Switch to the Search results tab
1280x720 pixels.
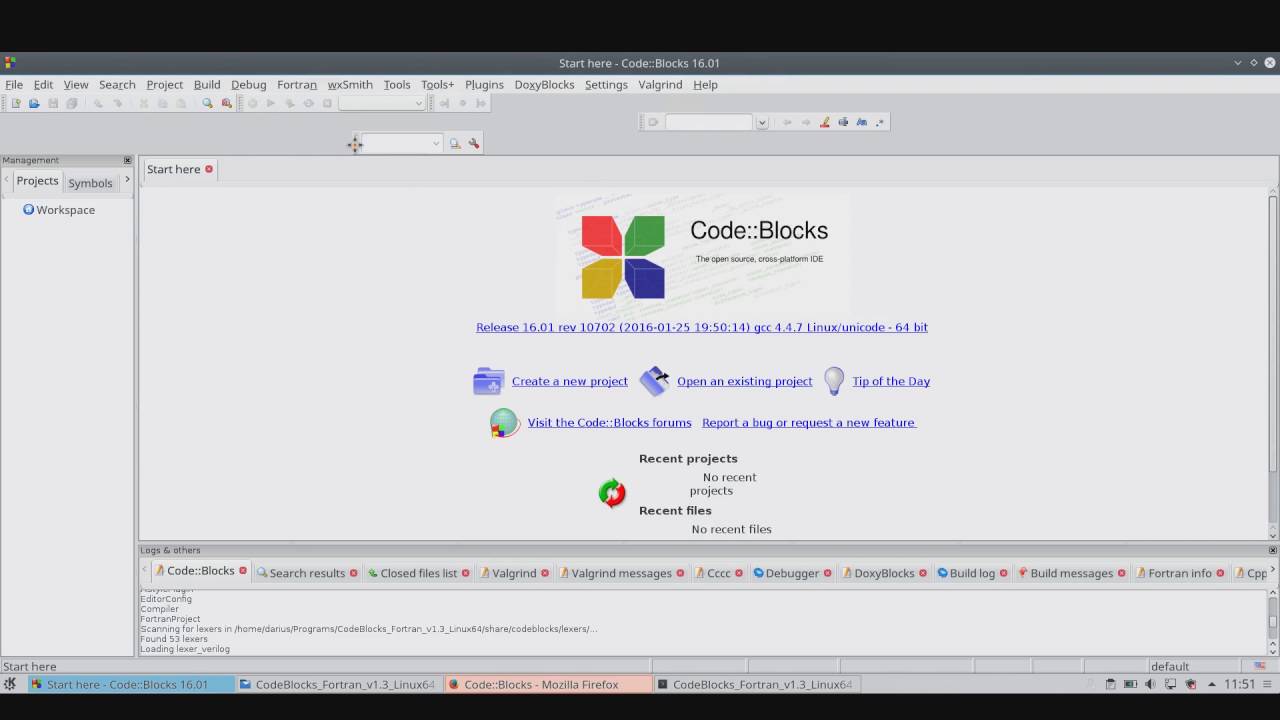pyautogui.click(x=307, y=573)
